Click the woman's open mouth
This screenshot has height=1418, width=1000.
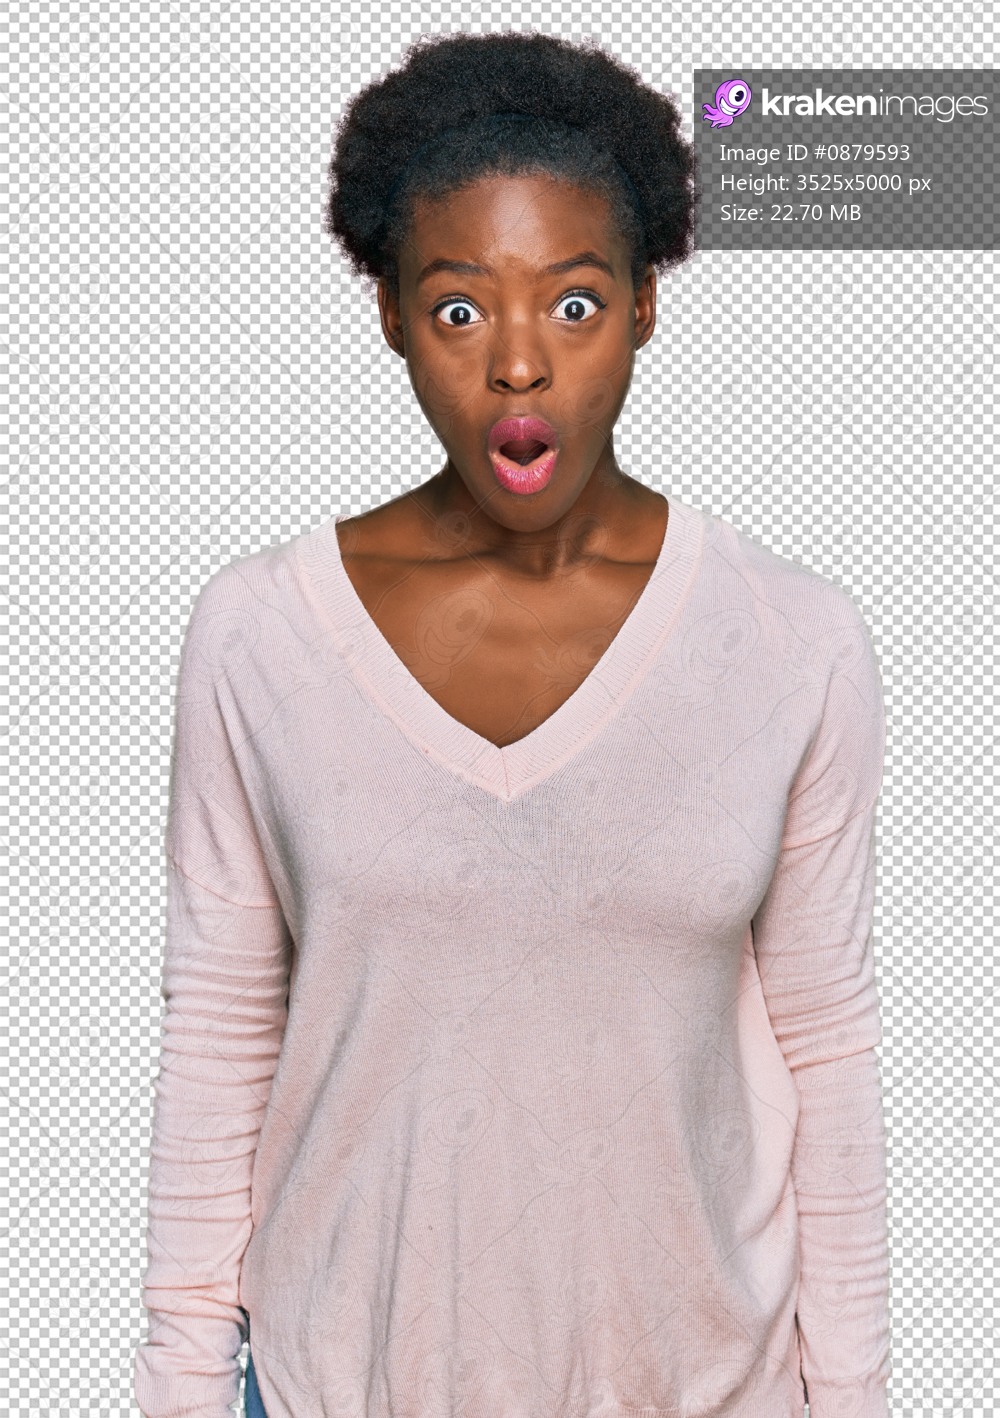tap(522, 455)
